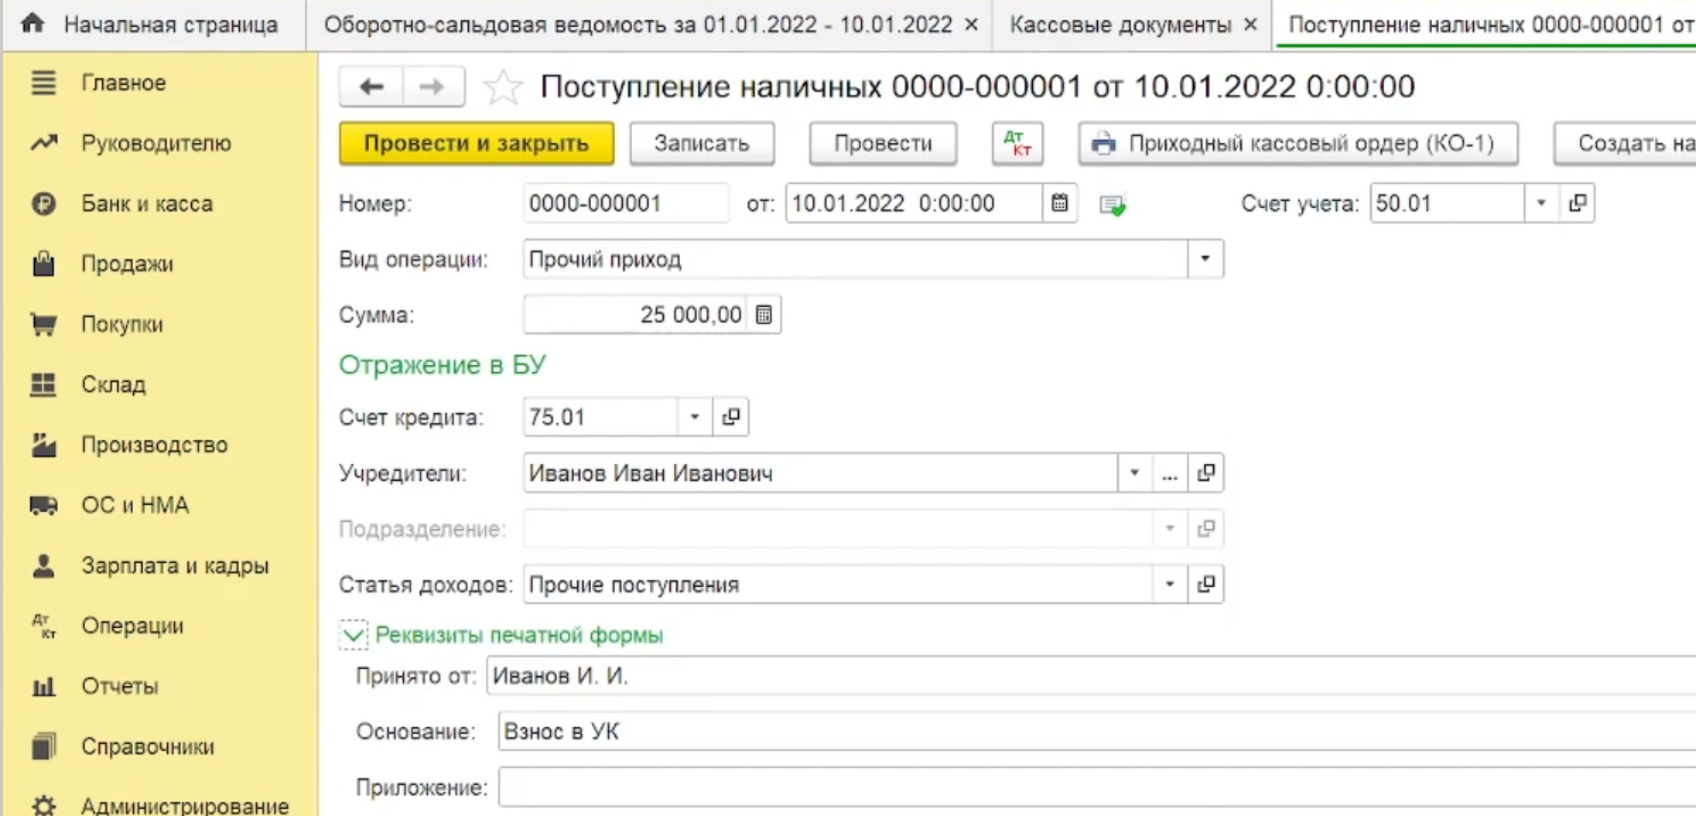
Task: Save document with Записать button
Action: coord(702,144)
